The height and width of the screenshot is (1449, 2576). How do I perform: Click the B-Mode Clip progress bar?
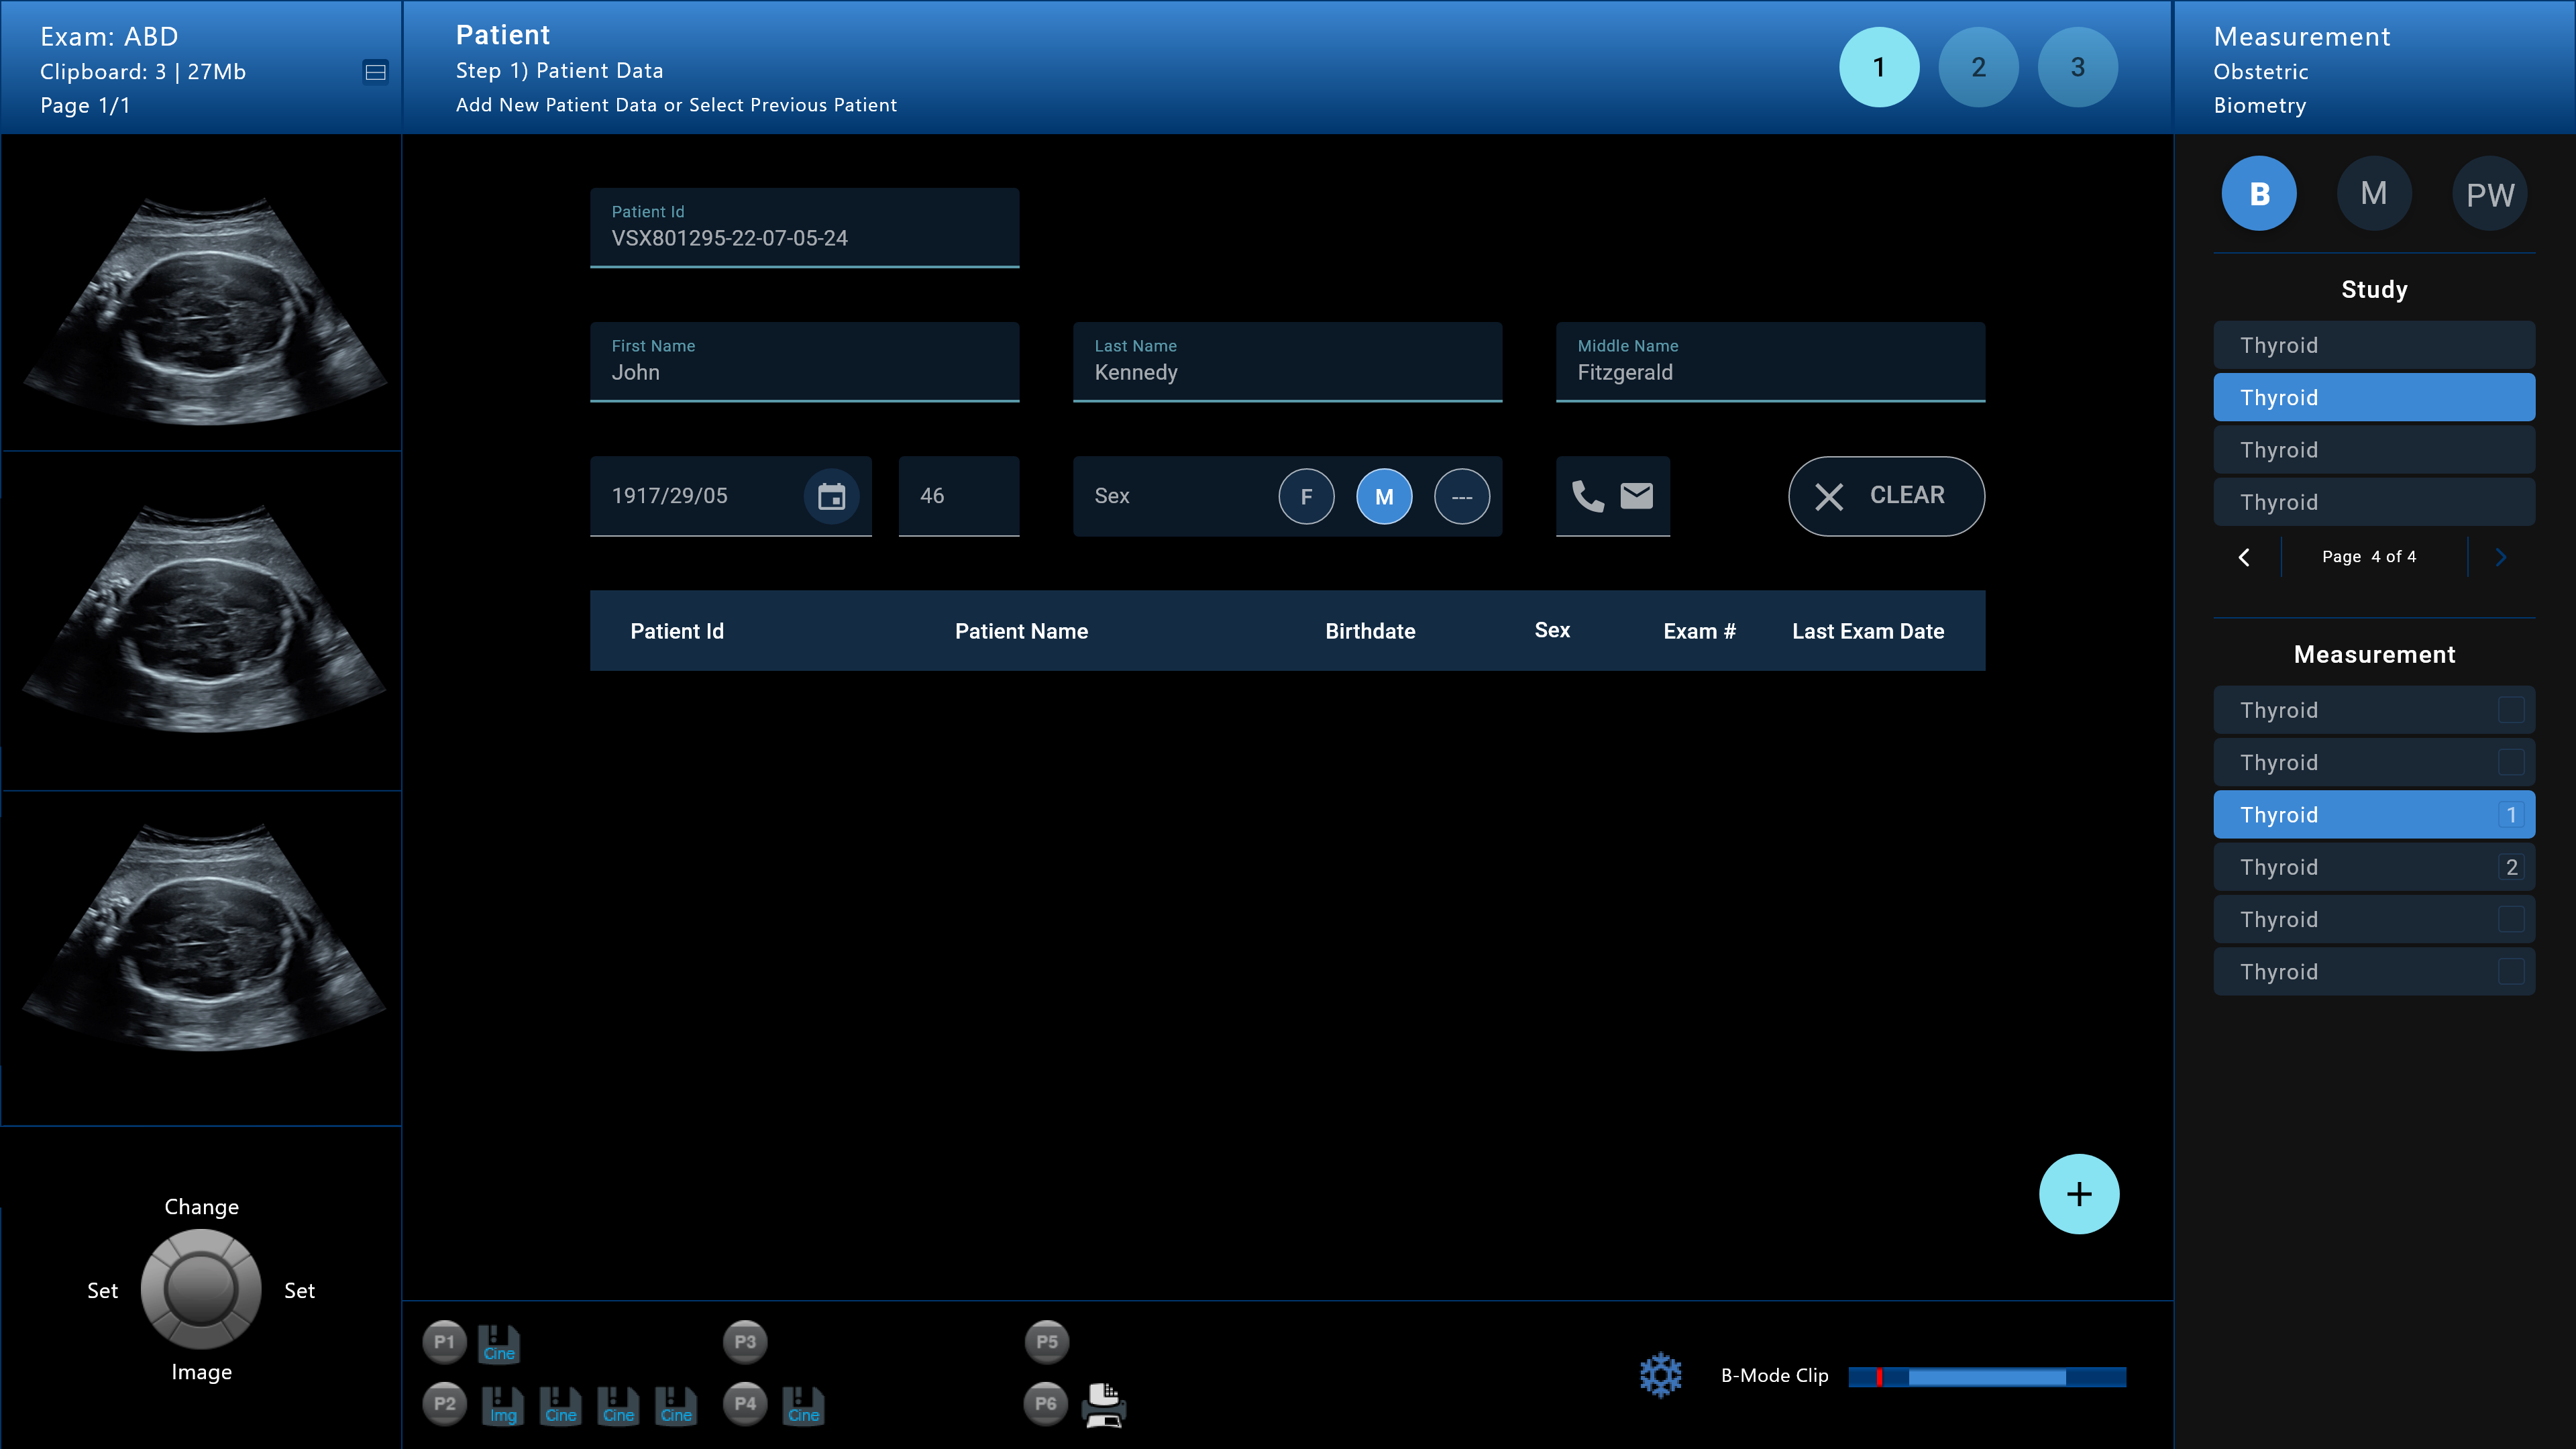pyautogui.click(x=1987, y=1377)
